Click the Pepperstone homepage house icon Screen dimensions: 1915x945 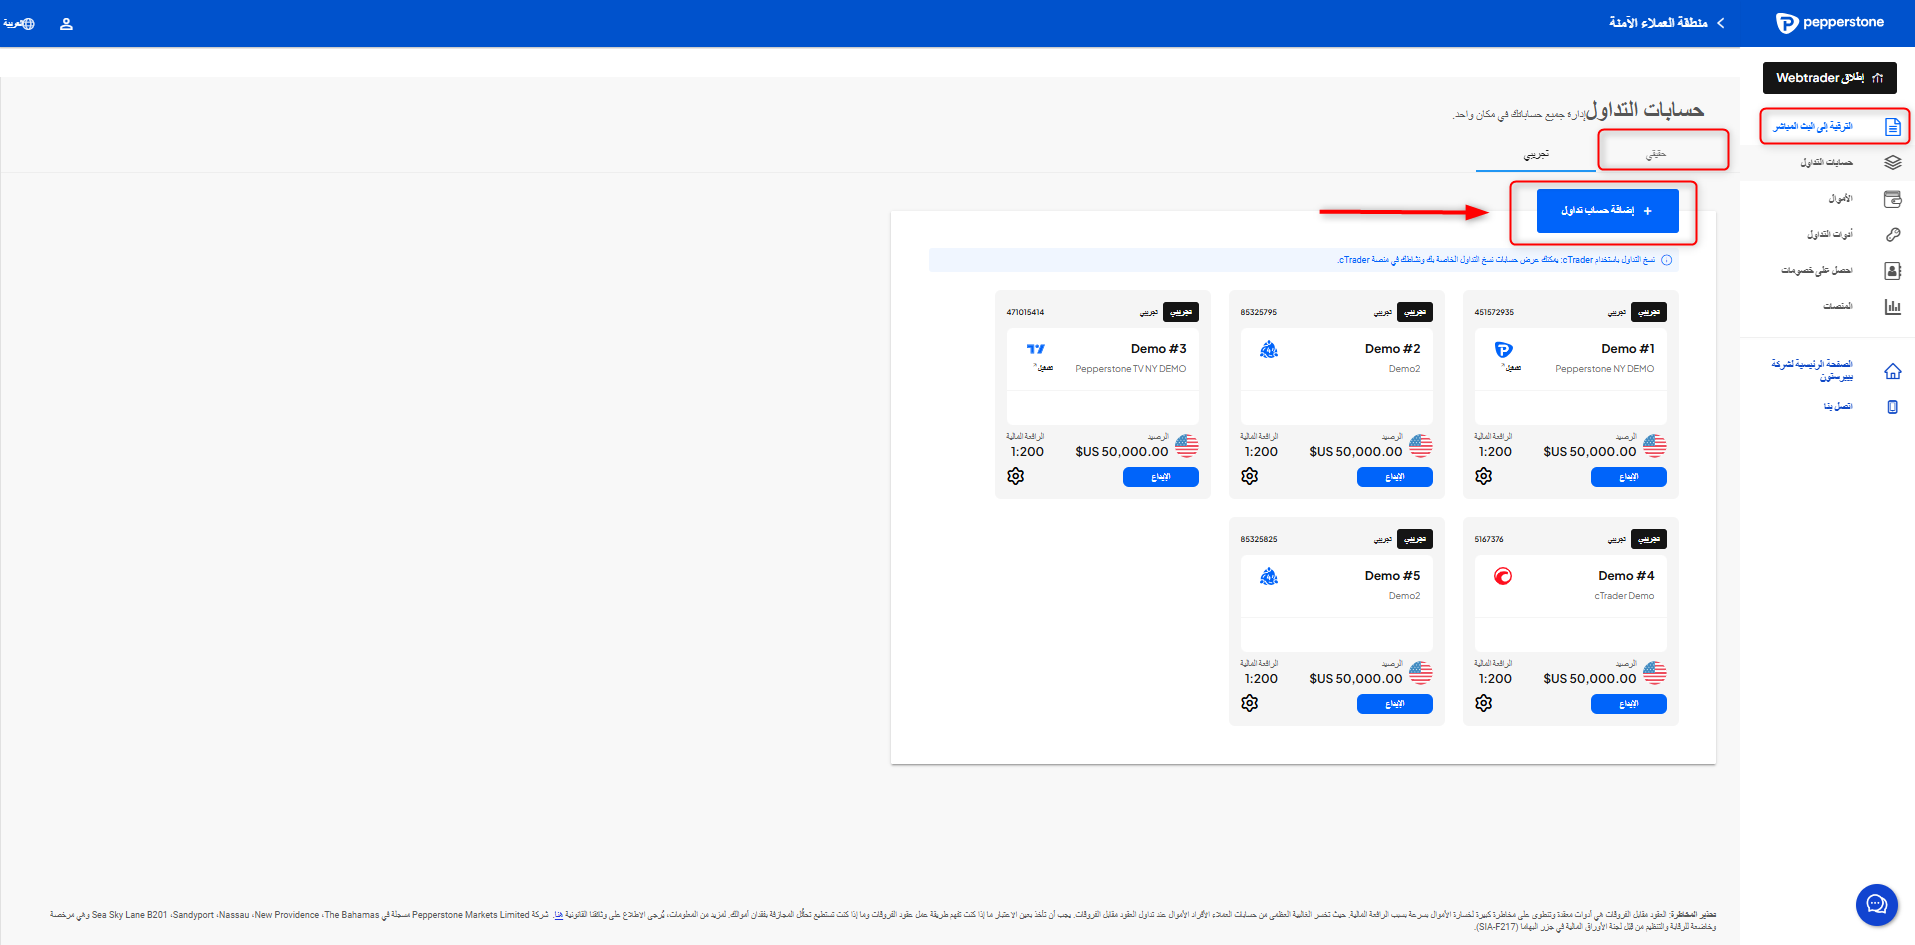tap(1892, 371)
